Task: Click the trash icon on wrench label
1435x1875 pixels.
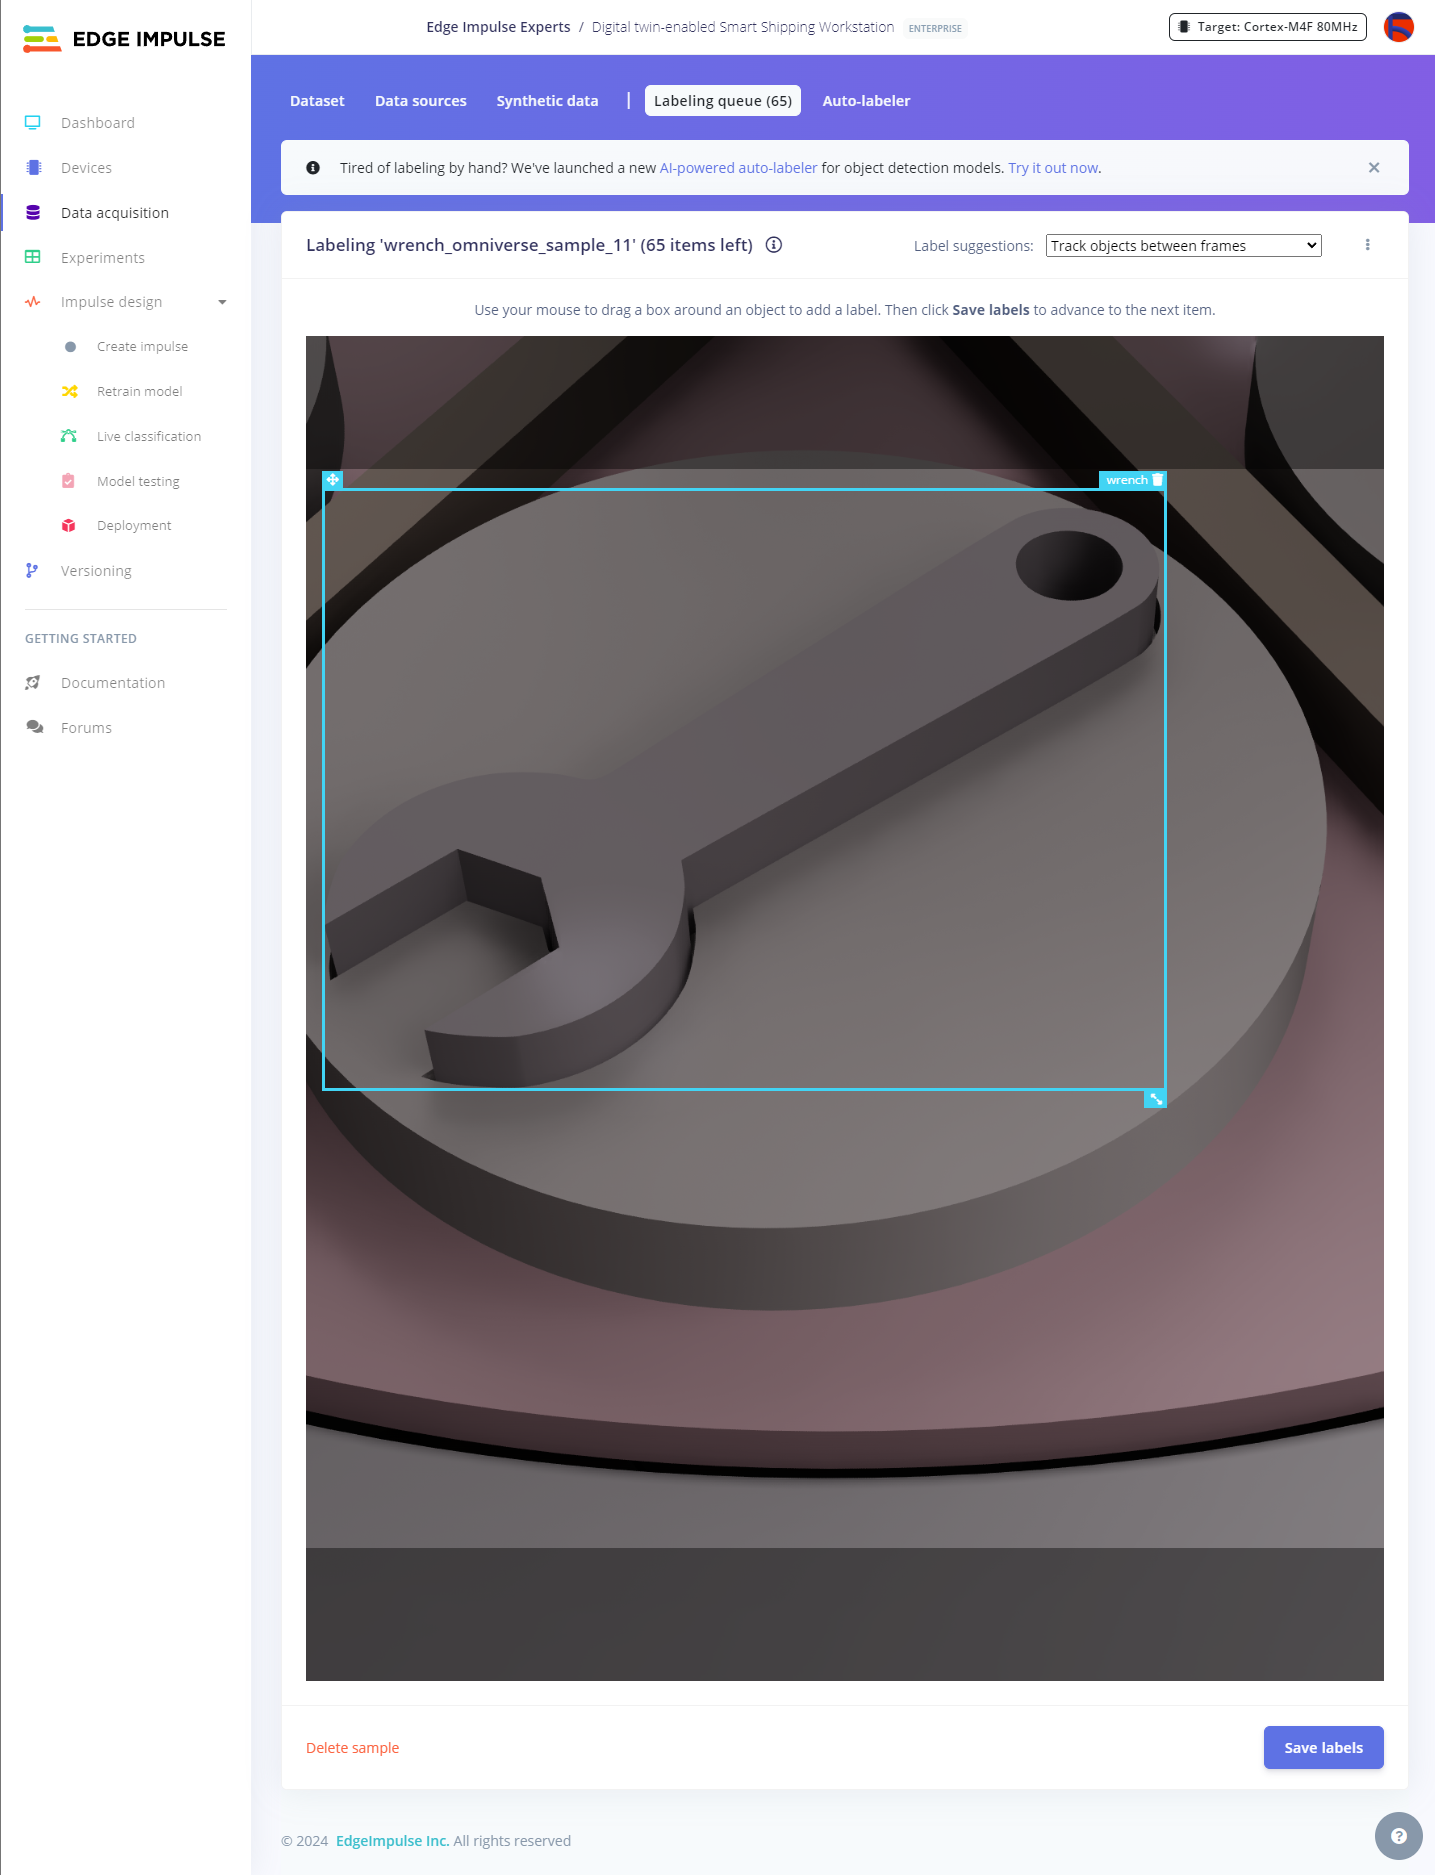Action: pyautogui.click(x=1157, y=480)
